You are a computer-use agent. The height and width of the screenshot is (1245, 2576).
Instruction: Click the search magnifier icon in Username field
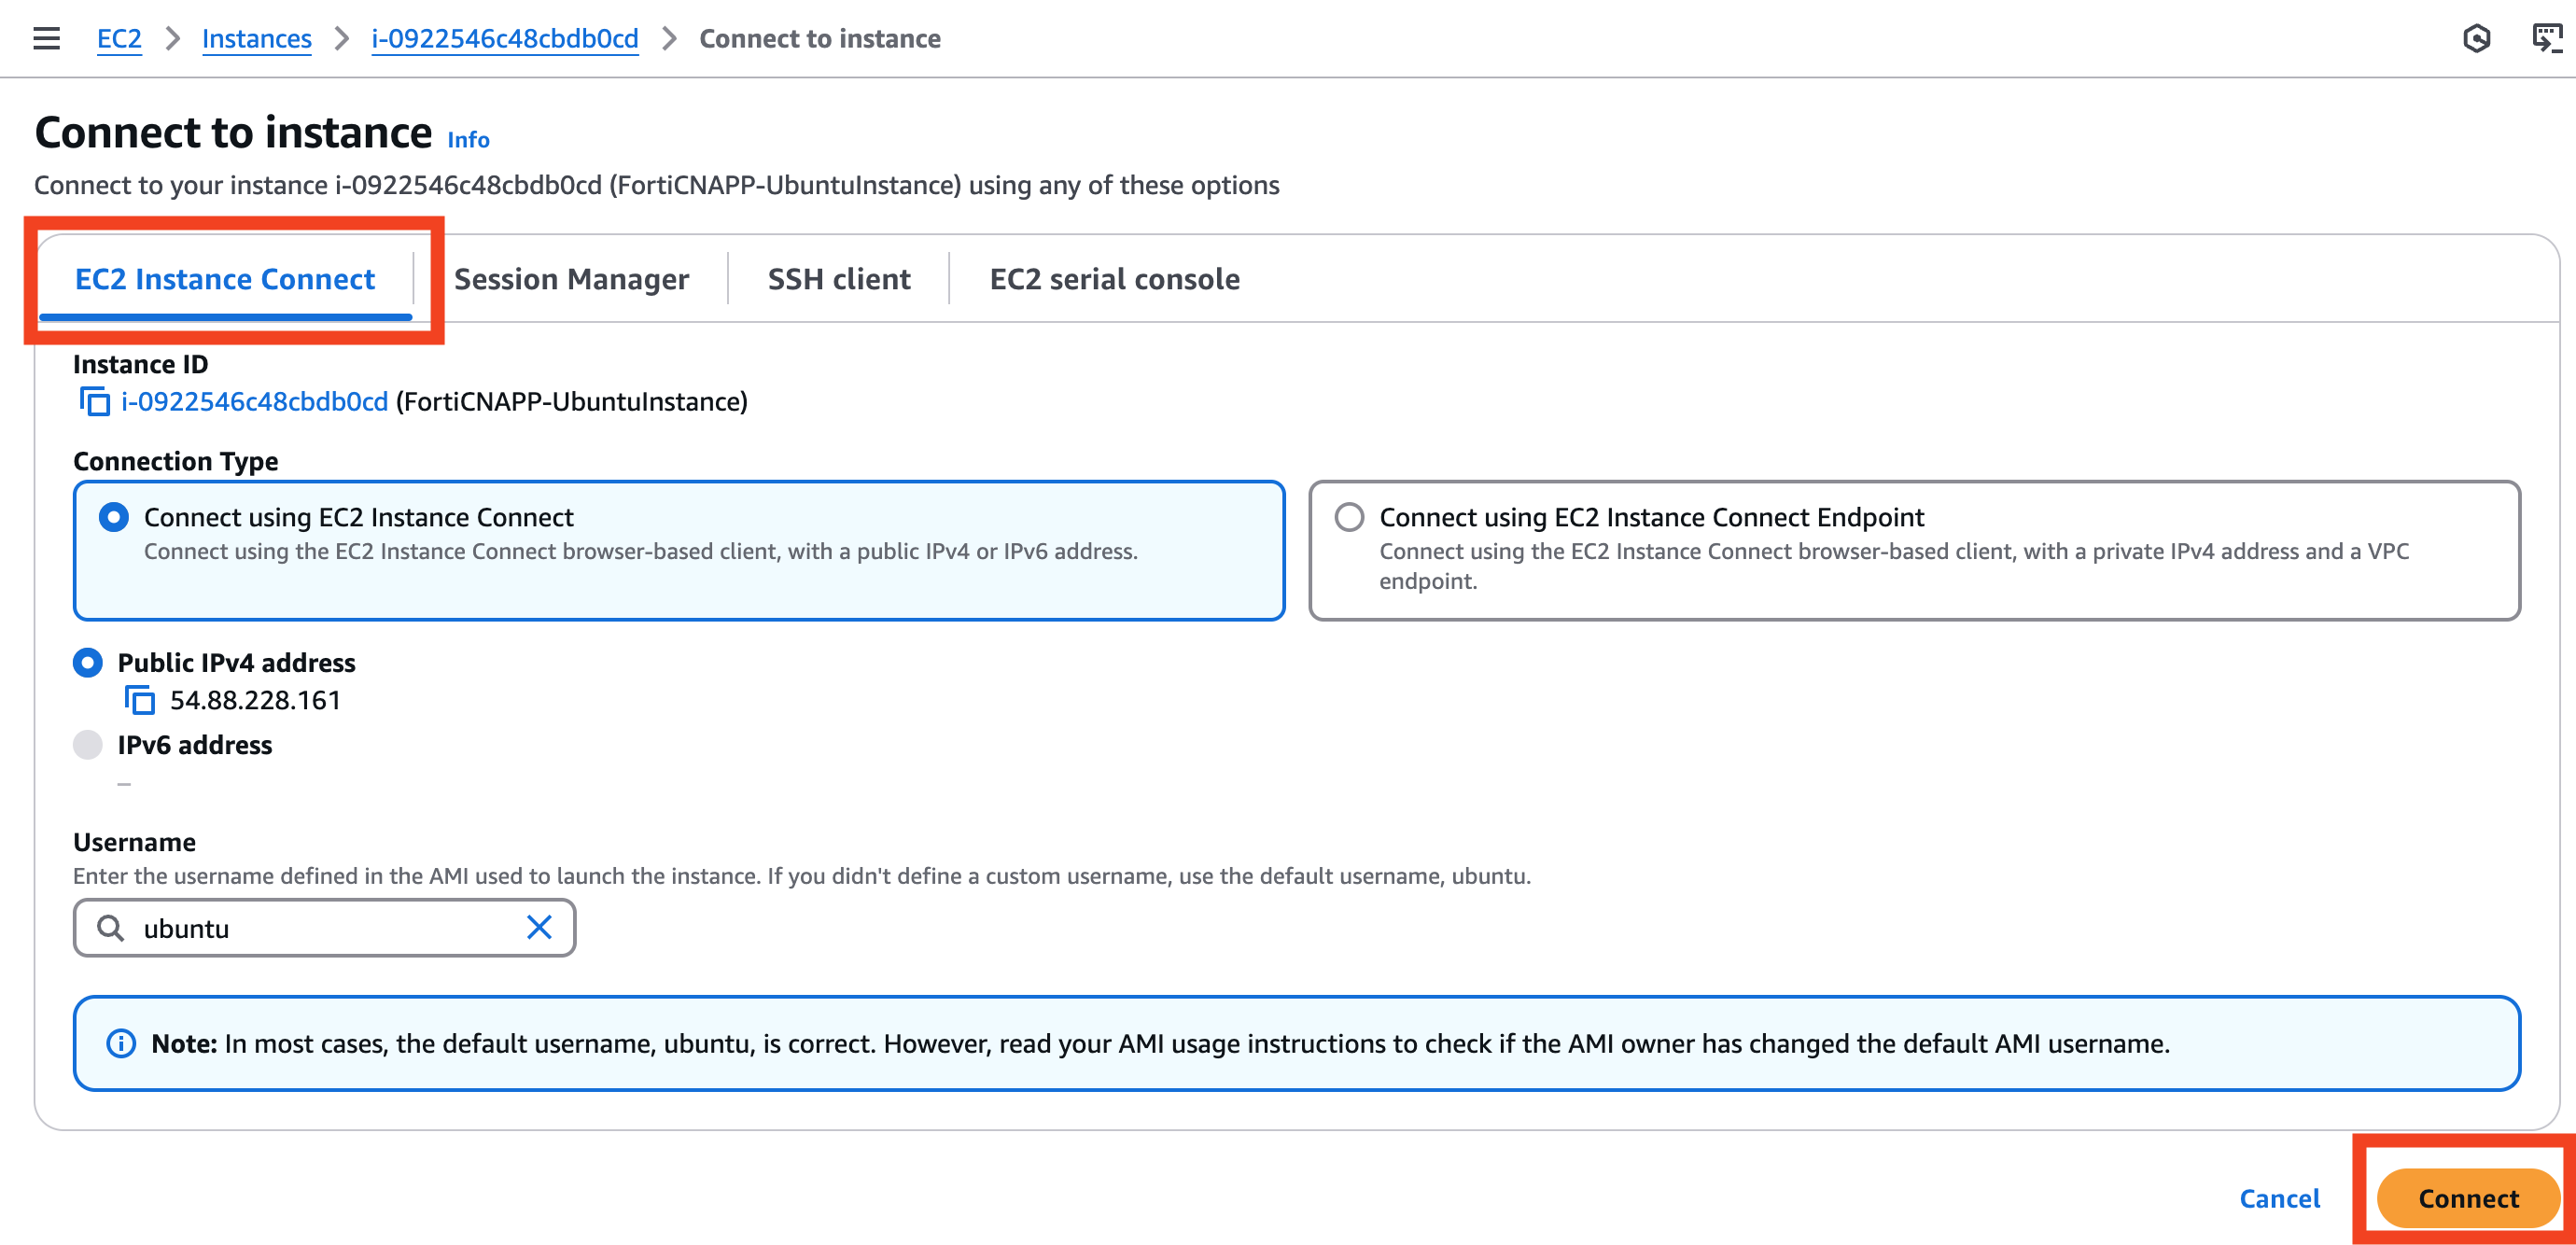(110, 928)
